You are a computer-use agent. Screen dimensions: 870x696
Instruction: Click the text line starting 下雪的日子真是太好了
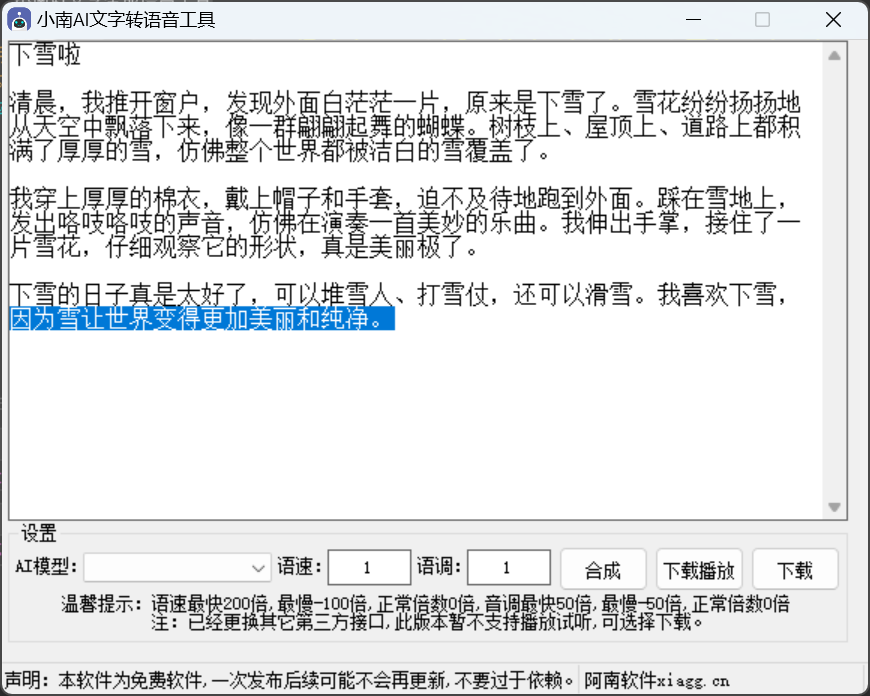click(398, 295)
